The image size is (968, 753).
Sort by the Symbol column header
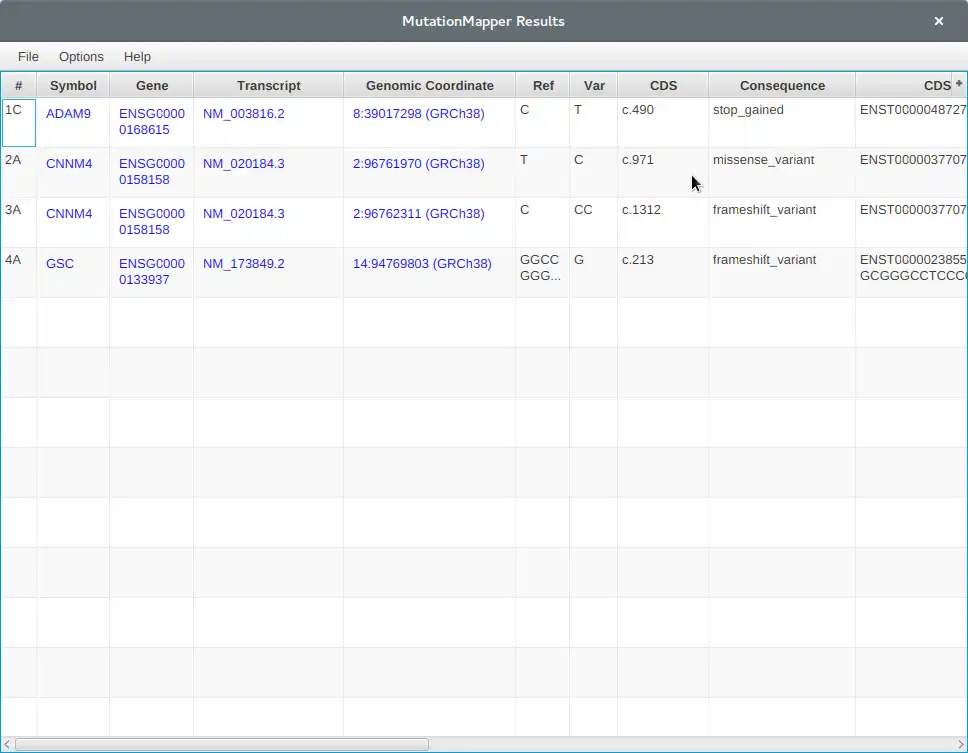73,86
